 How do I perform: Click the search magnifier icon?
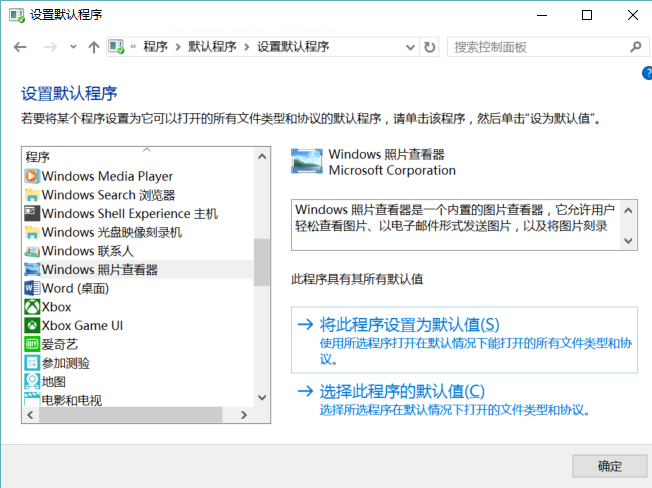[x=635, y=47]
